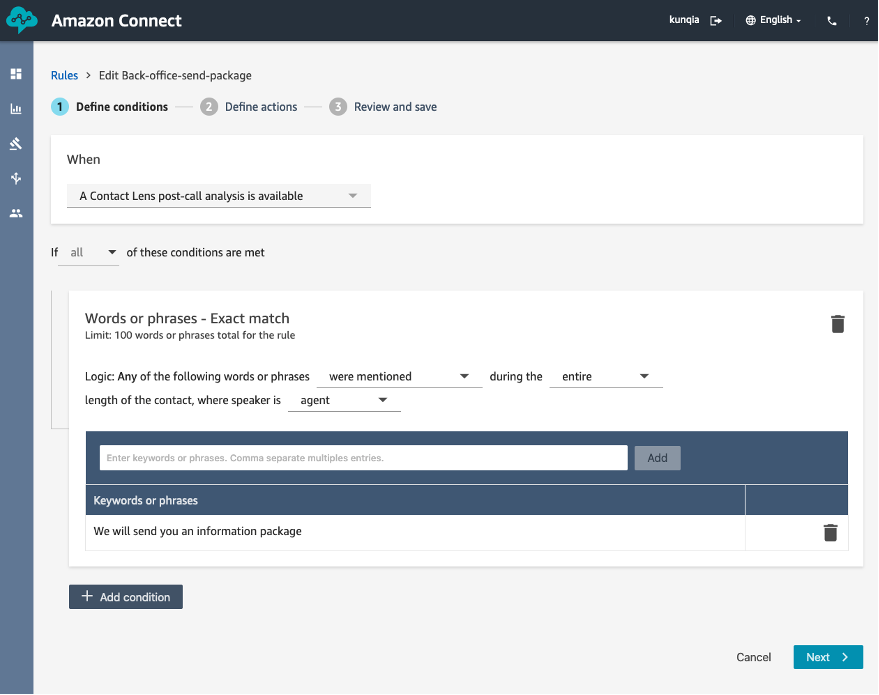Open the 'agent' speaker dropdown
Screen dimensions: 879x695
pyautogui.click(x=344, y=400)
